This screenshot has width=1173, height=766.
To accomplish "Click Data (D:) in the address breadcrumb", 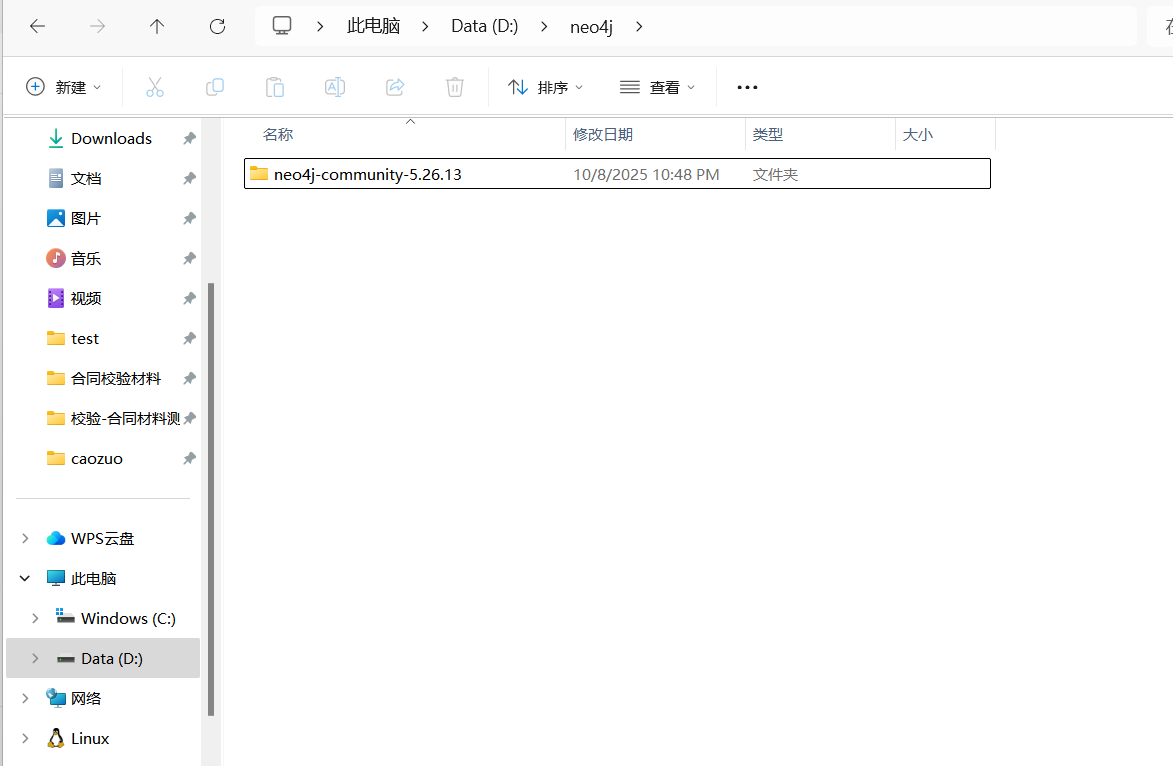I will (485, 26).
